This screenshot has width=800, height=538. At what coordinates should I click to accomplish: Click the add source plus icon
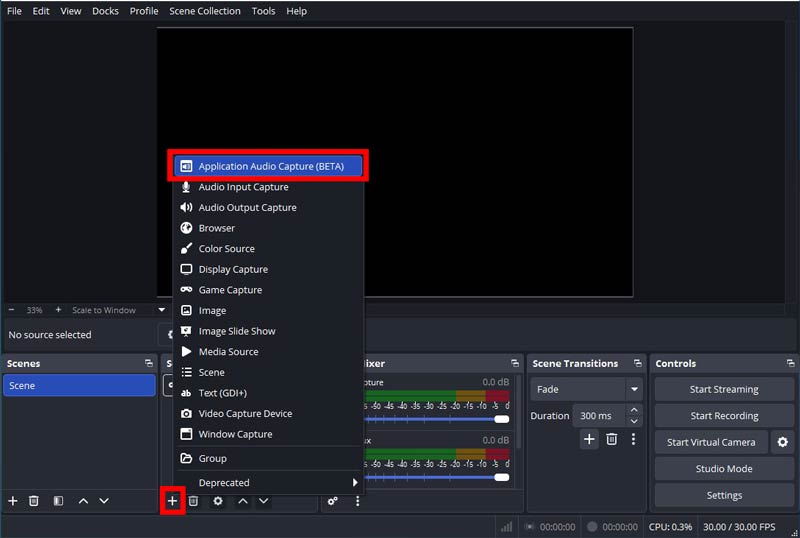(x=172, y=501)
